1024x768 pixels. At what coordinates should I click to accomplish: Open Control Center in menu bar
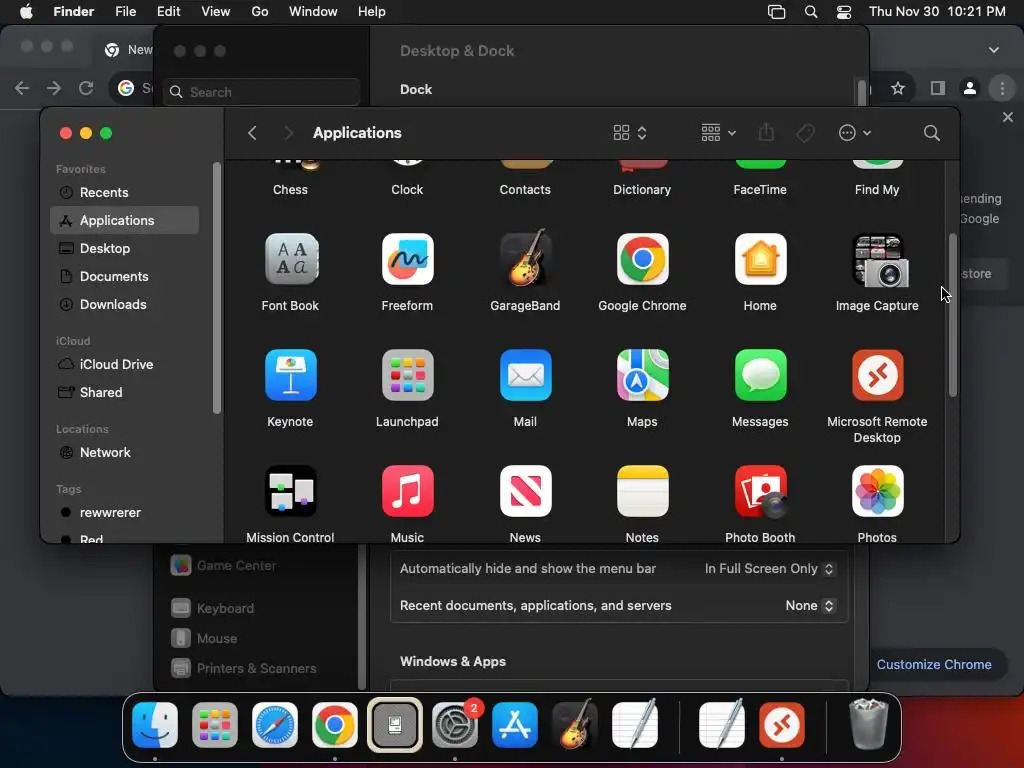point(844,12)
